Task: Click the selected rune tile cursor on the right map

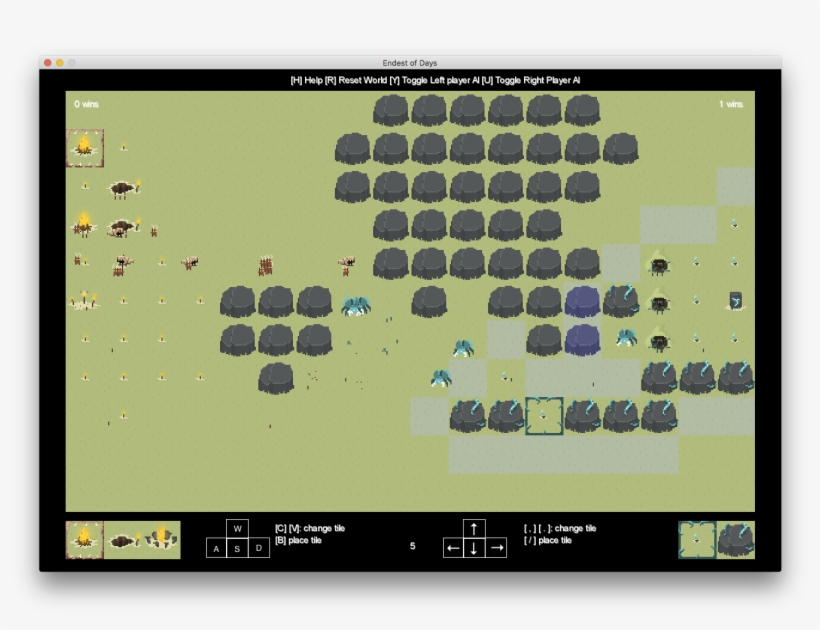Action: point(543,415)
